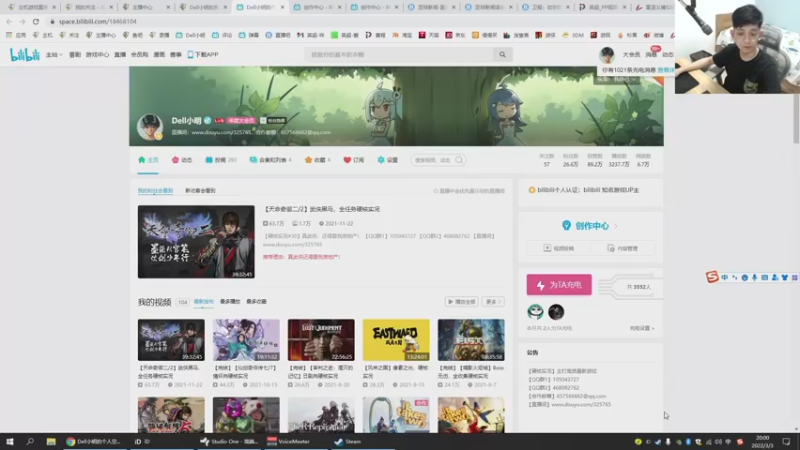The image size is (800, 450).
Task: Close the active Dell小明 browser tab
Action: point(282,7)
